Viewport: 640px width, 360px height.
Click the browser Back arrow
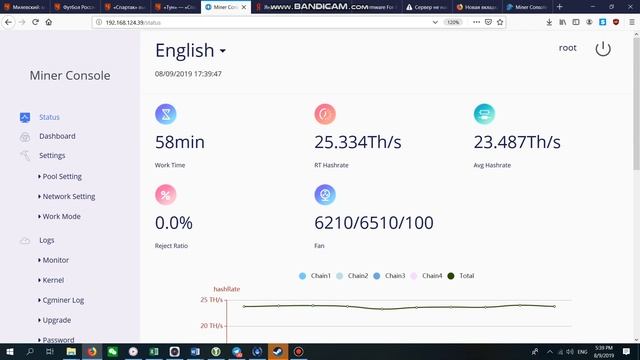coord(9,22)
